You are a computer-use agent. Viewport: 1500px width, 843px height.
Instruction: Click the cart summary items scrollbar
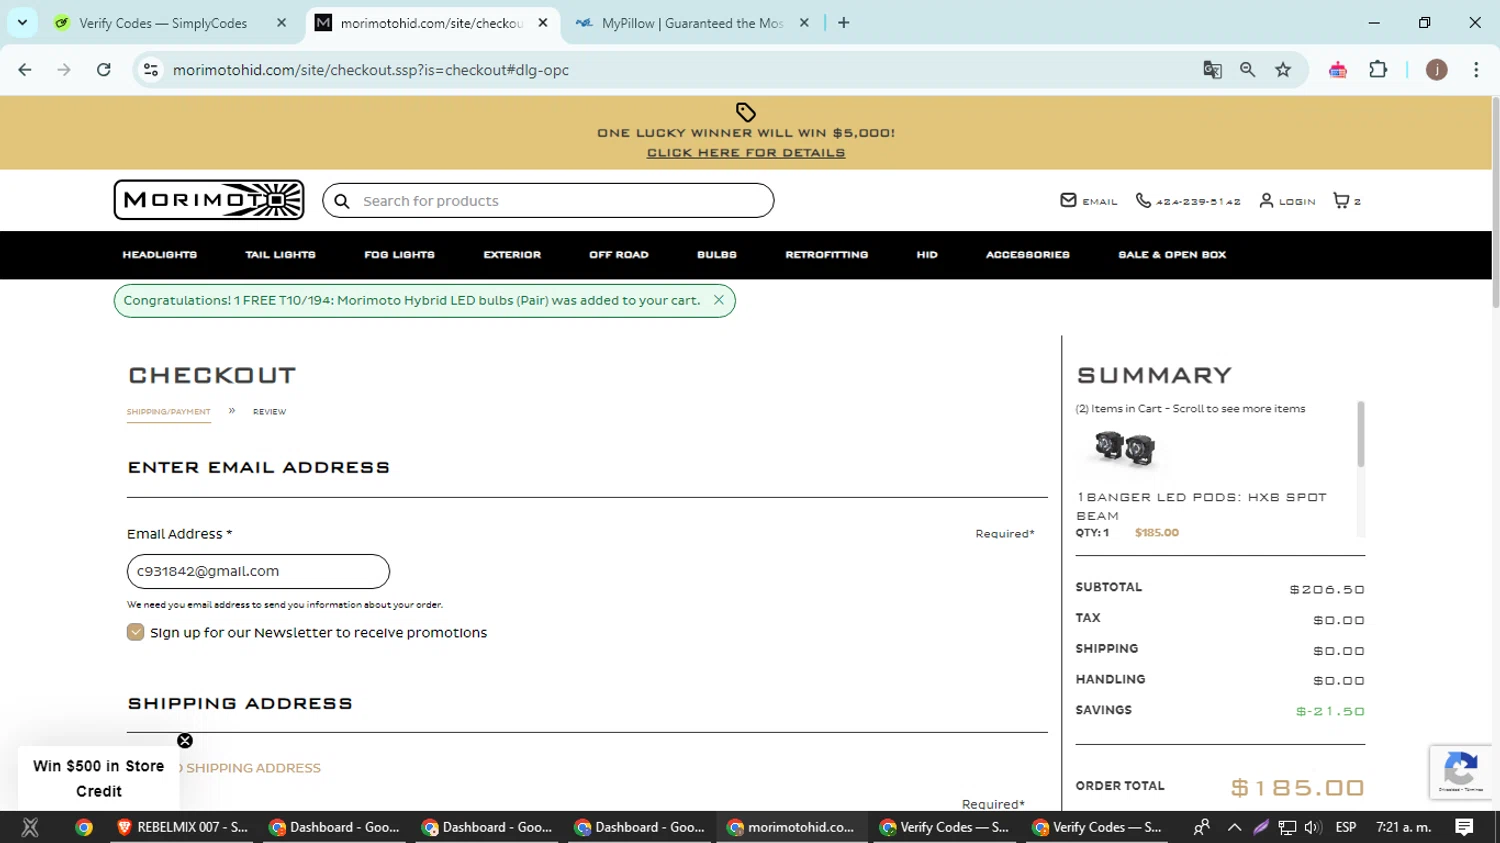1360,435
